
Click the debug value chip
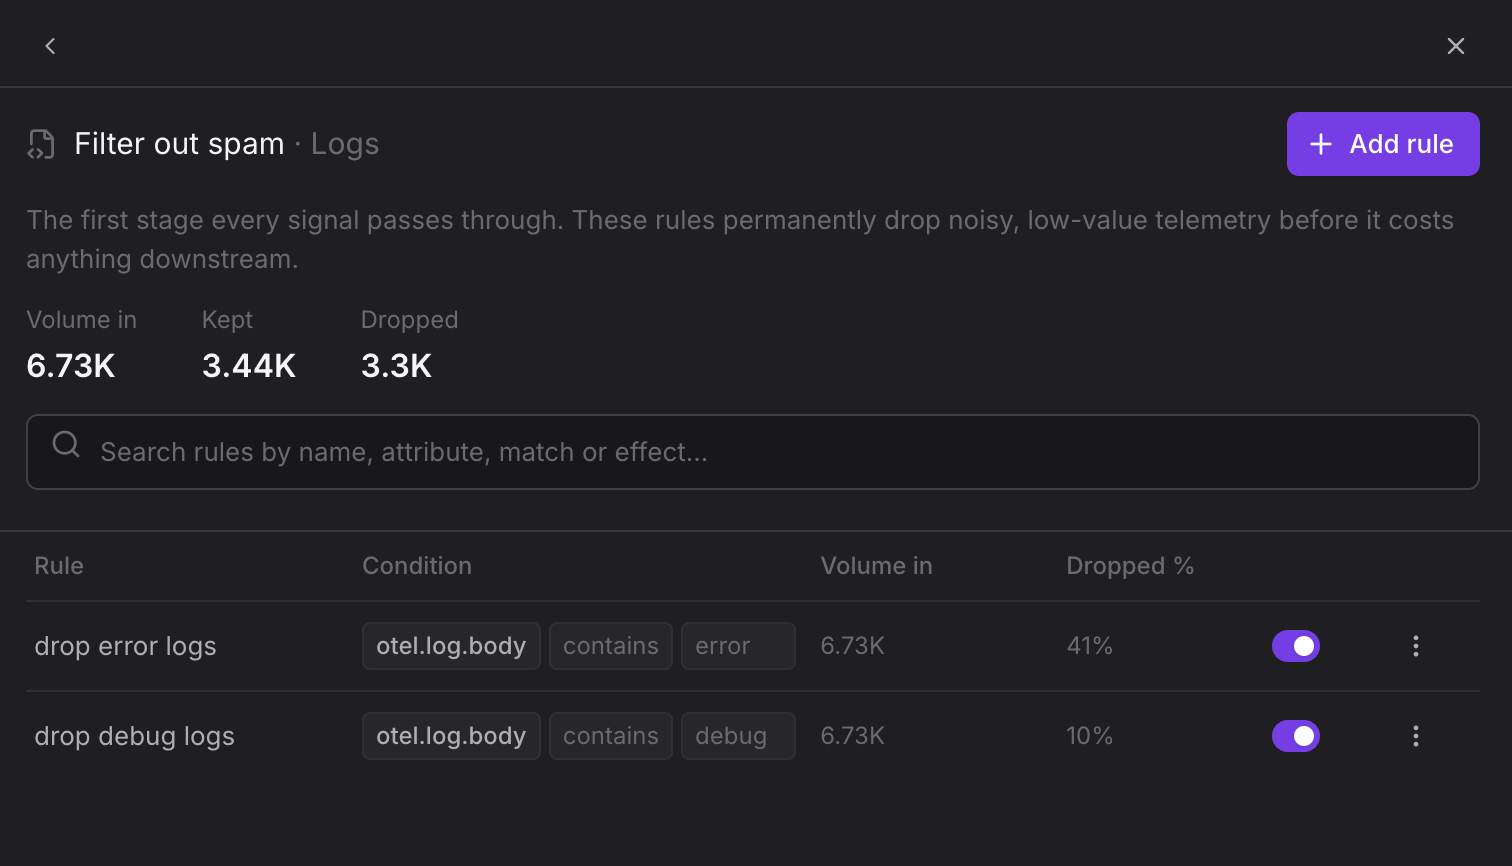738,736
